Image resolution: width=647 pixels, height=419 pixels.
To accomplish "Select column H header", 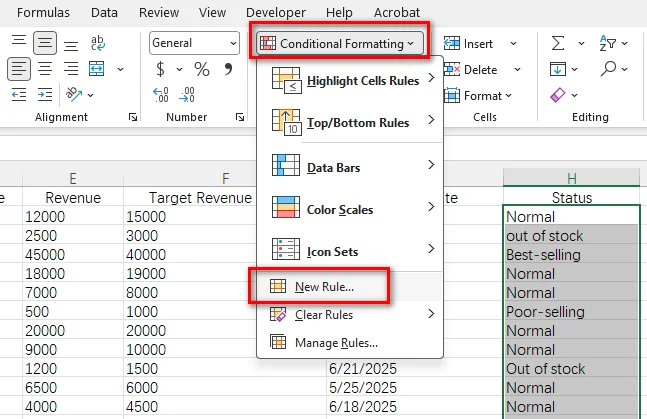I will 572,178.
